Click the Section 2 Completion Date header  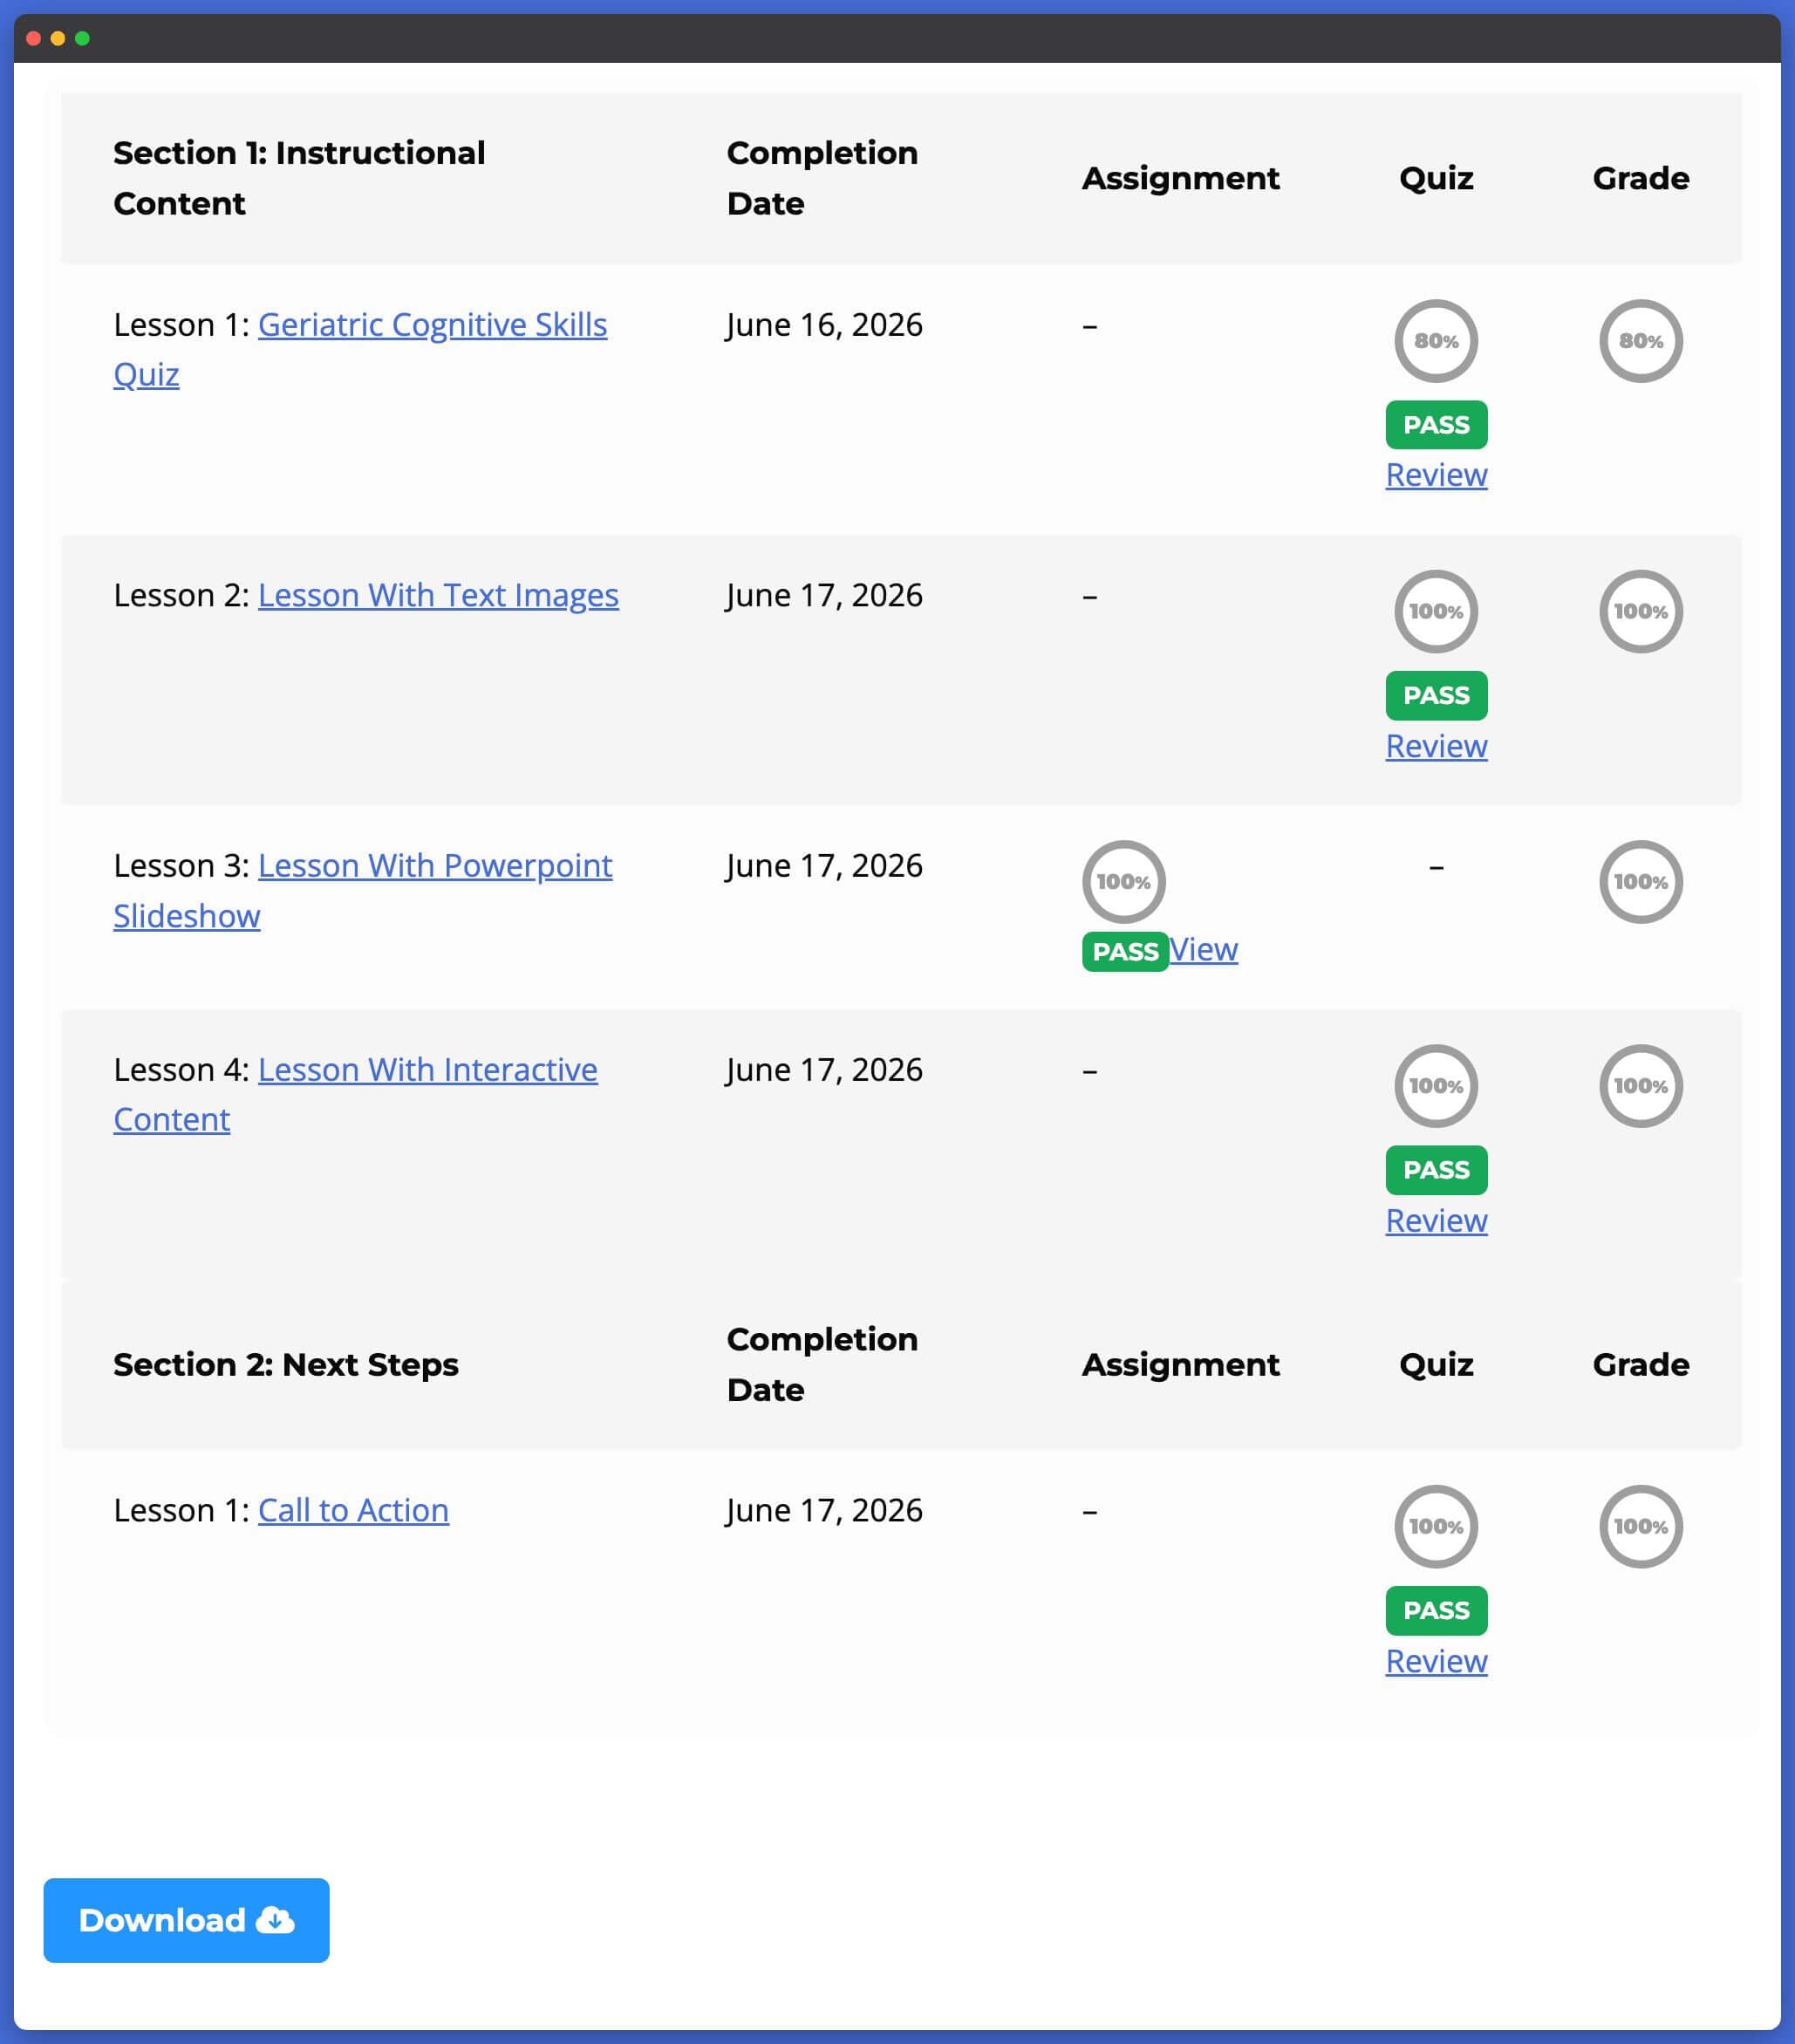(x=822, y=1365)
